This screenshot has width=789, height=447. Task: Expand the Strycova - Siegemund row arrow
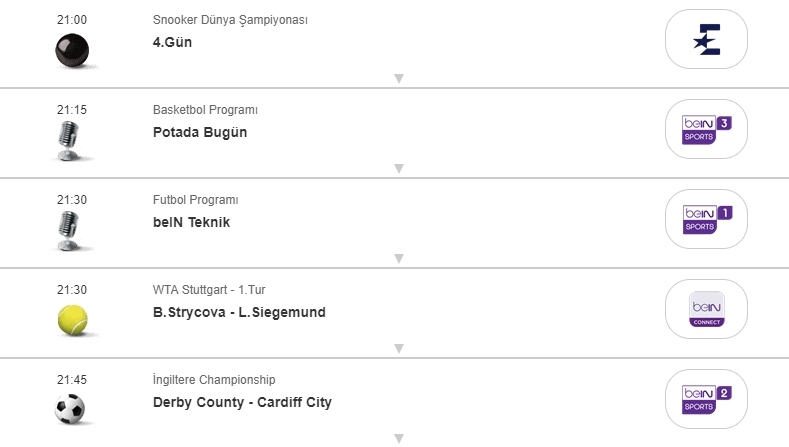tap(398, 348)
